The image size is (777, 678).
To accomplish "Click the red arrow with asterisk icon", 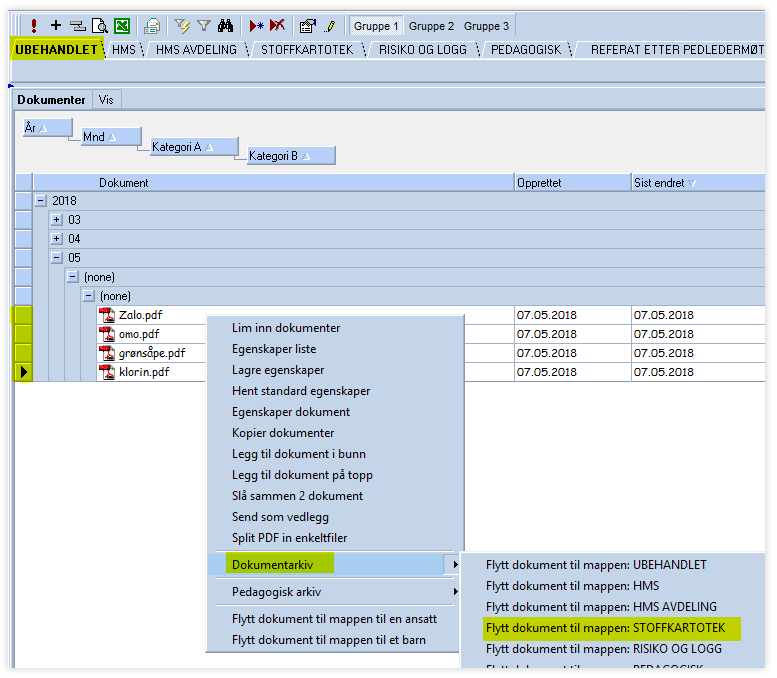I will pyautogui.click(x=256, y=25).
